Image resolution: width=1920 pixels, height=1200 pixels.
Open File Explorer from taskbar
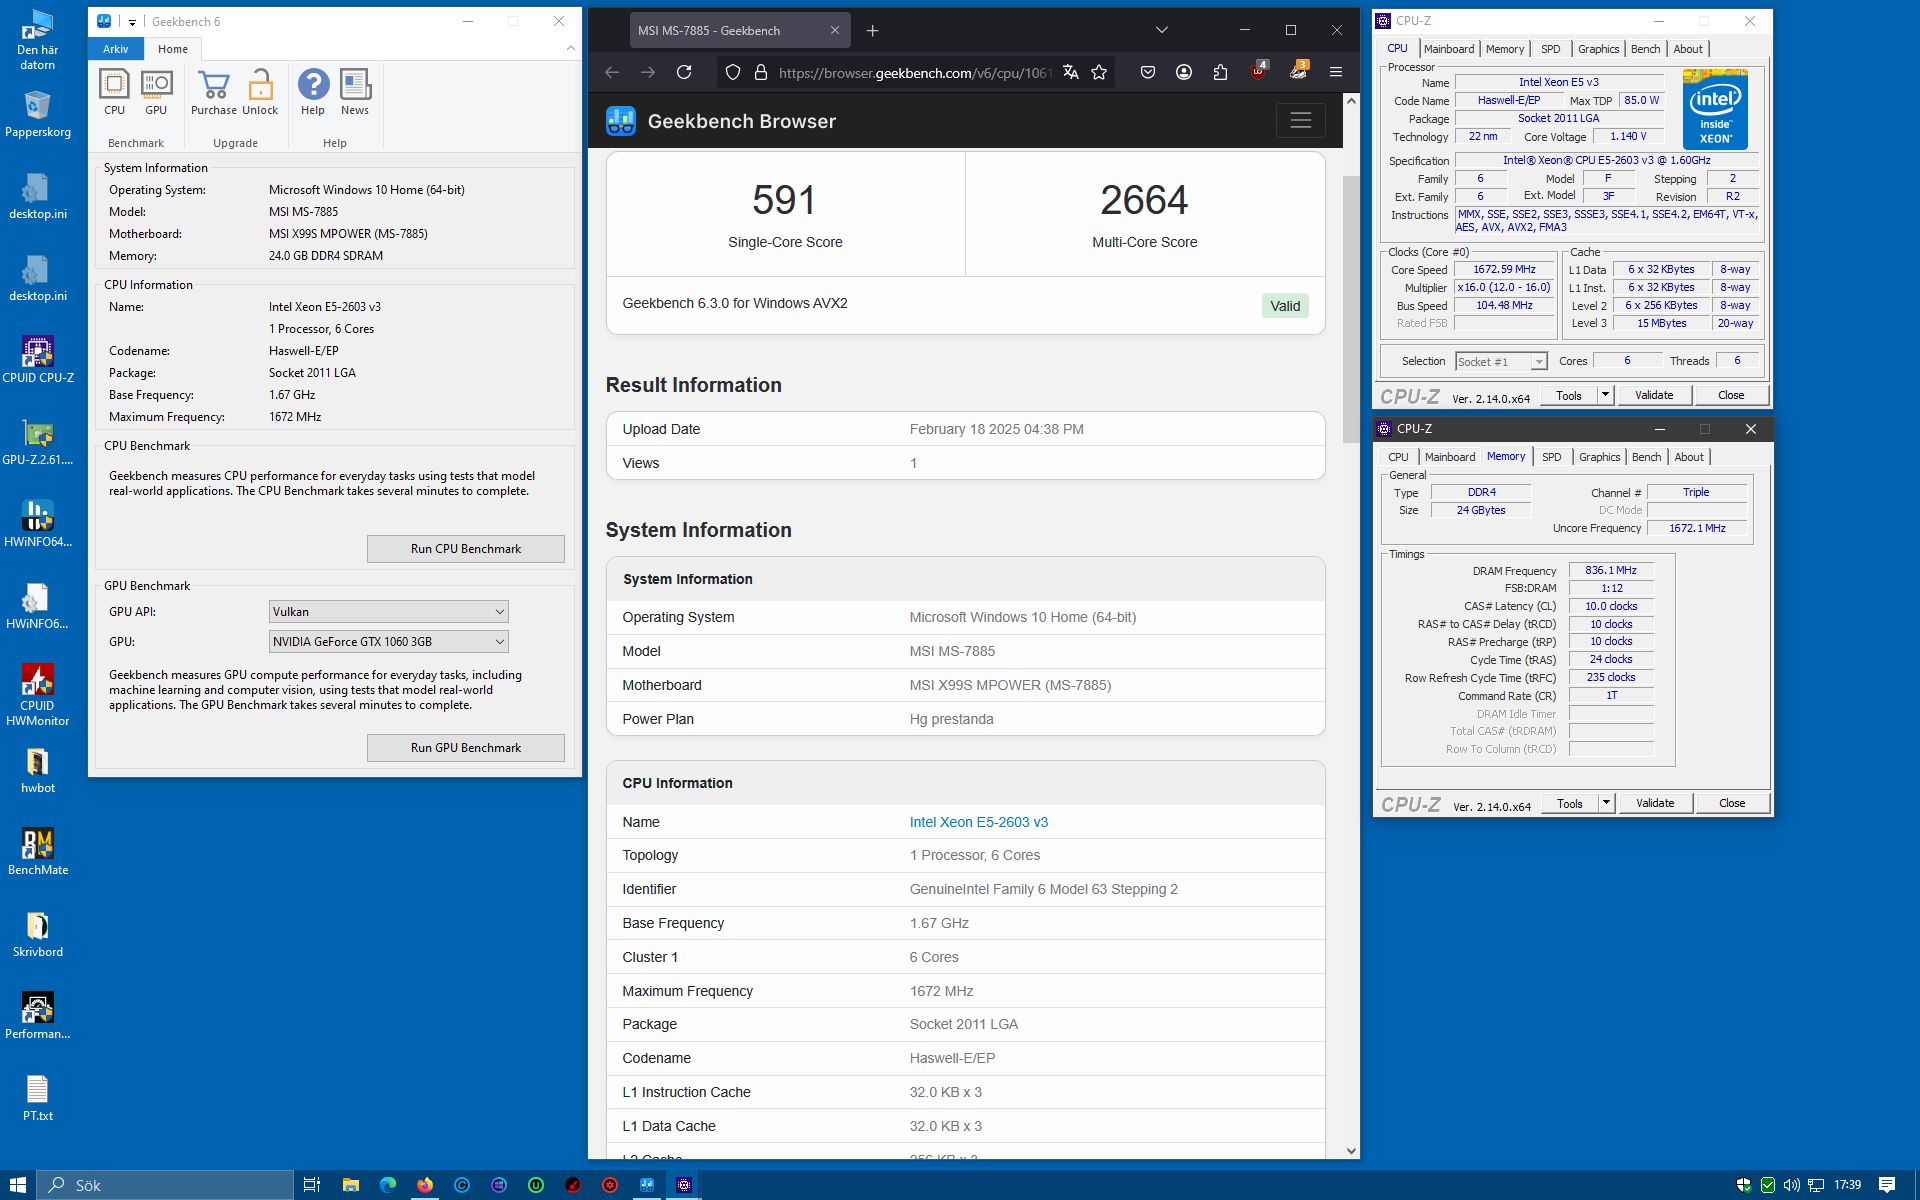[350, 1185]
